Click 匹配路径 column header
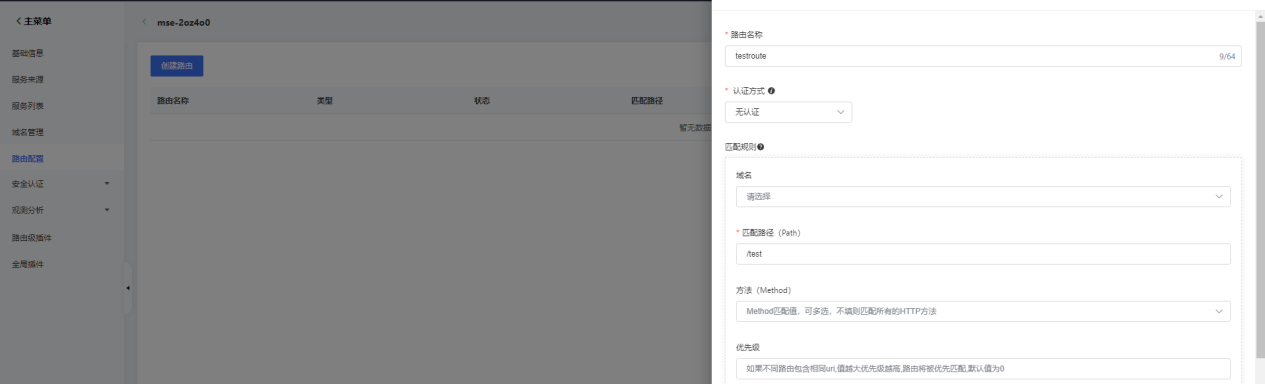The width and height of the screenshot is (1265, 384). click(x=648, y=101)
